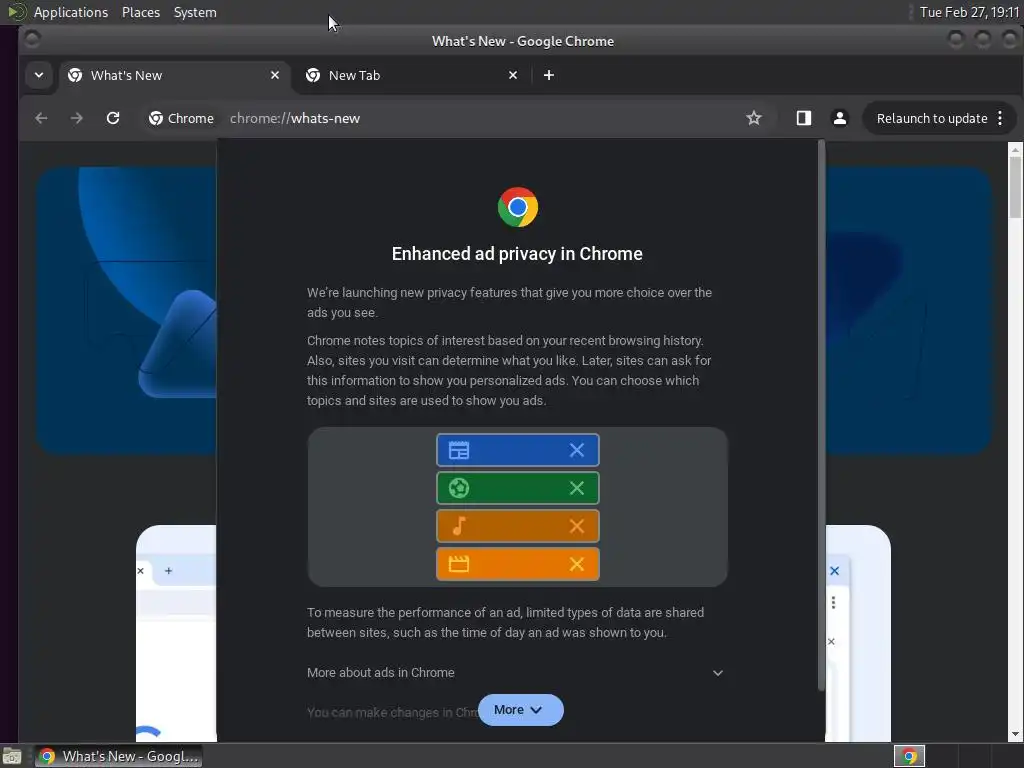This screenshot has width=1024, height=768.
Task: Open the System menu
Action: pyautogui.click(x=195, y=12)
